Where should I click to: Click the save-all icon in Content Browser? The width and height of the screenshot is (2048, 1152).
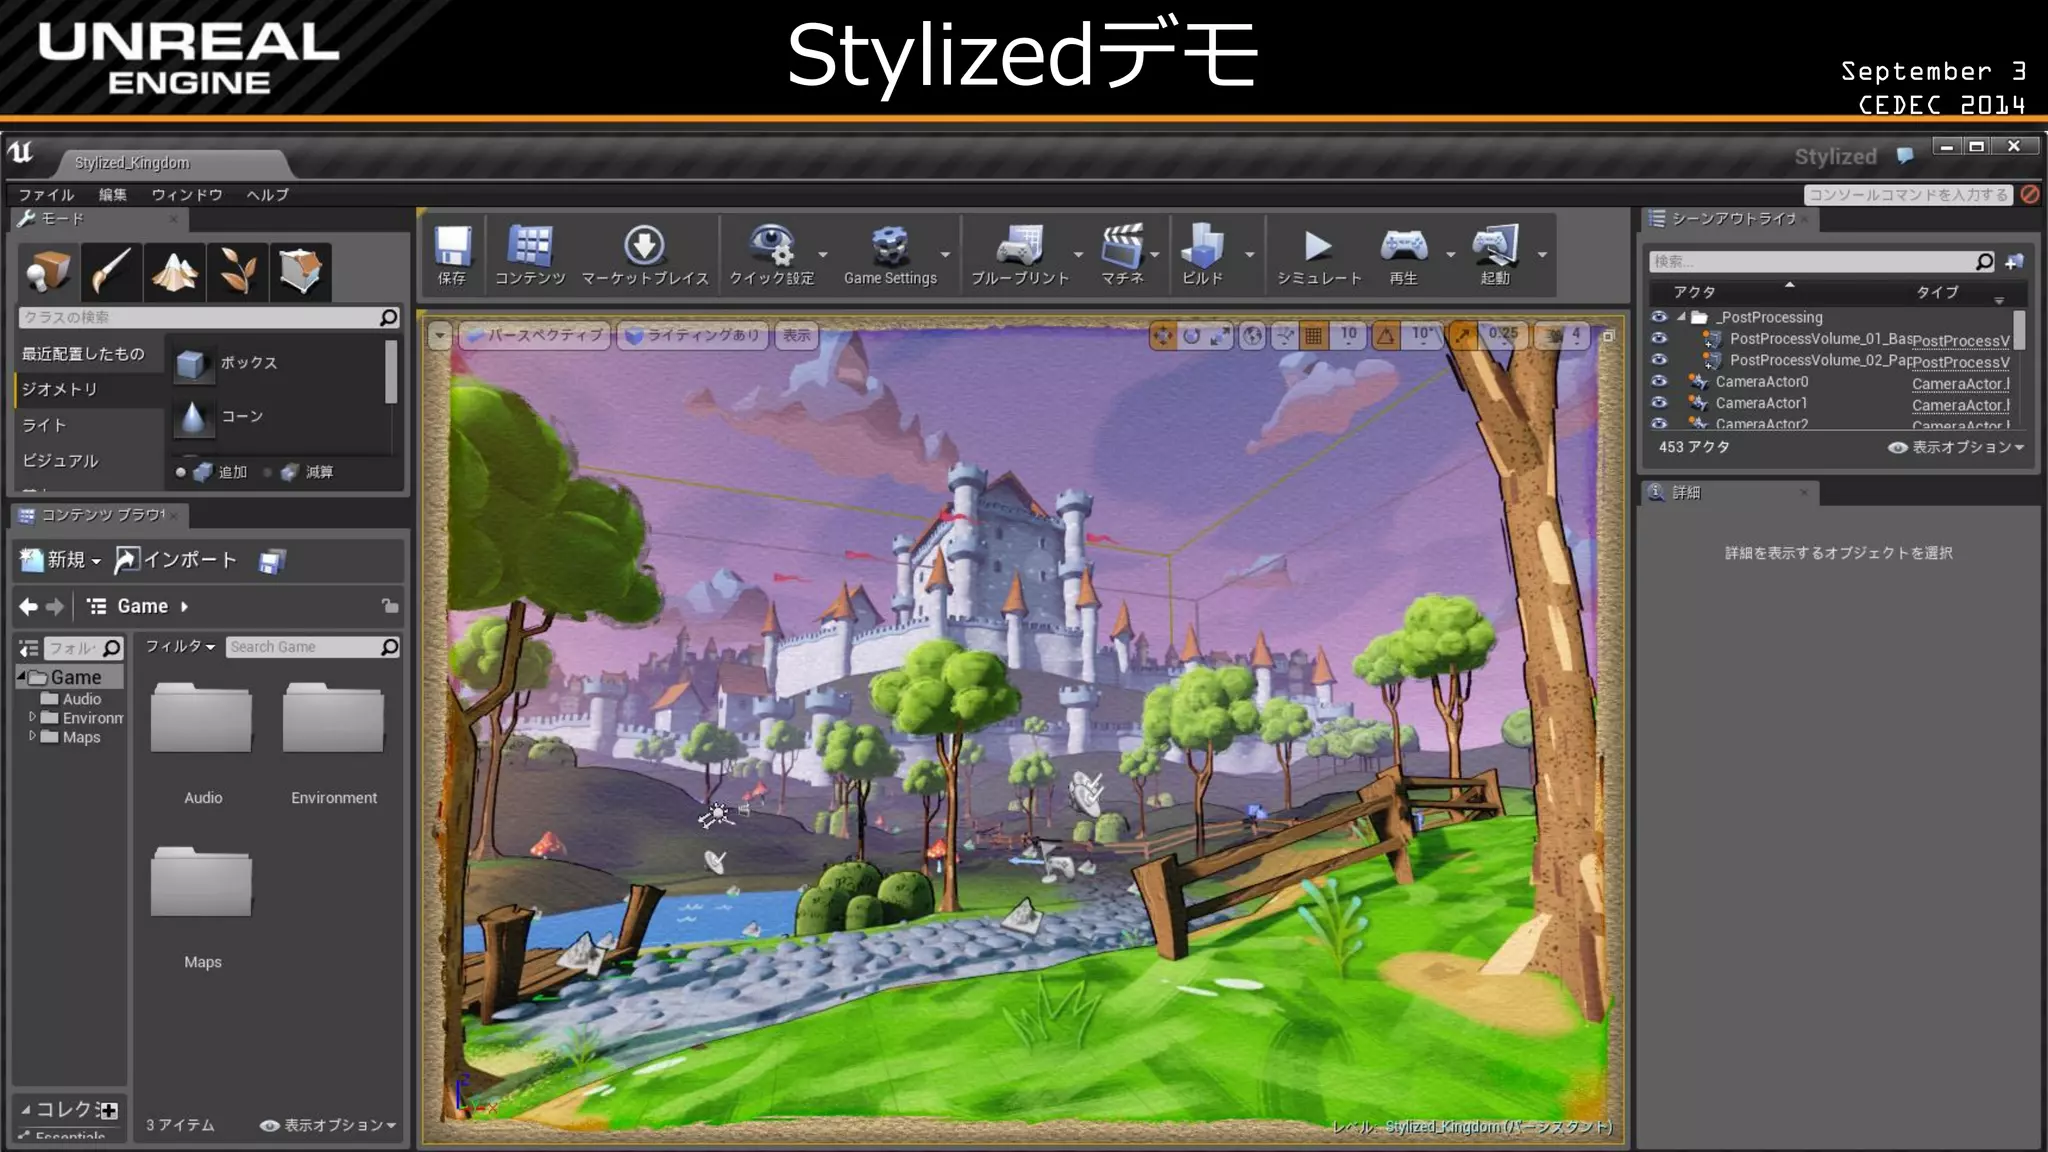click(272, 562)
